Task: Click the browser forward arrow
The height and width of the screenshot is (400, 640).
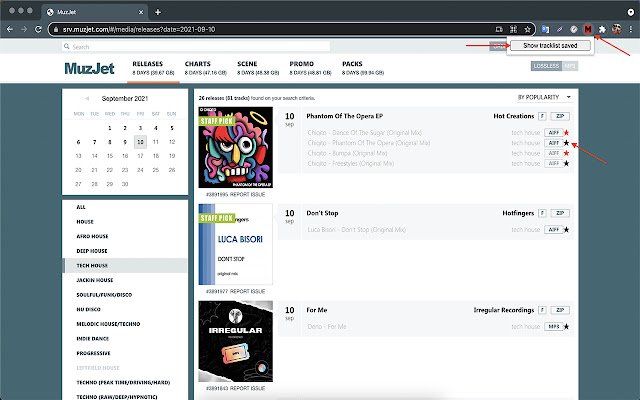Action: tap(24, 29)
